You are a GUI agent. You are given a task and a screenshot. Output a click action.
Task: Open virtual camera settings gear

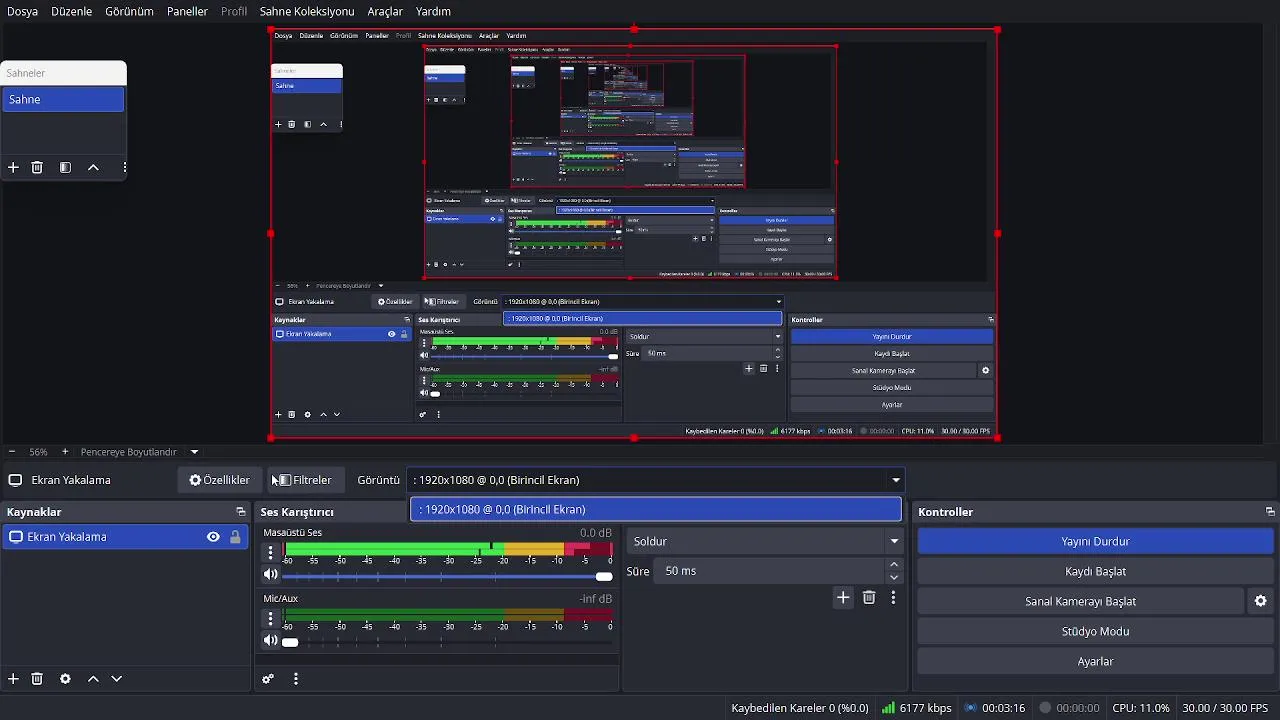[x=1260, y=601]
